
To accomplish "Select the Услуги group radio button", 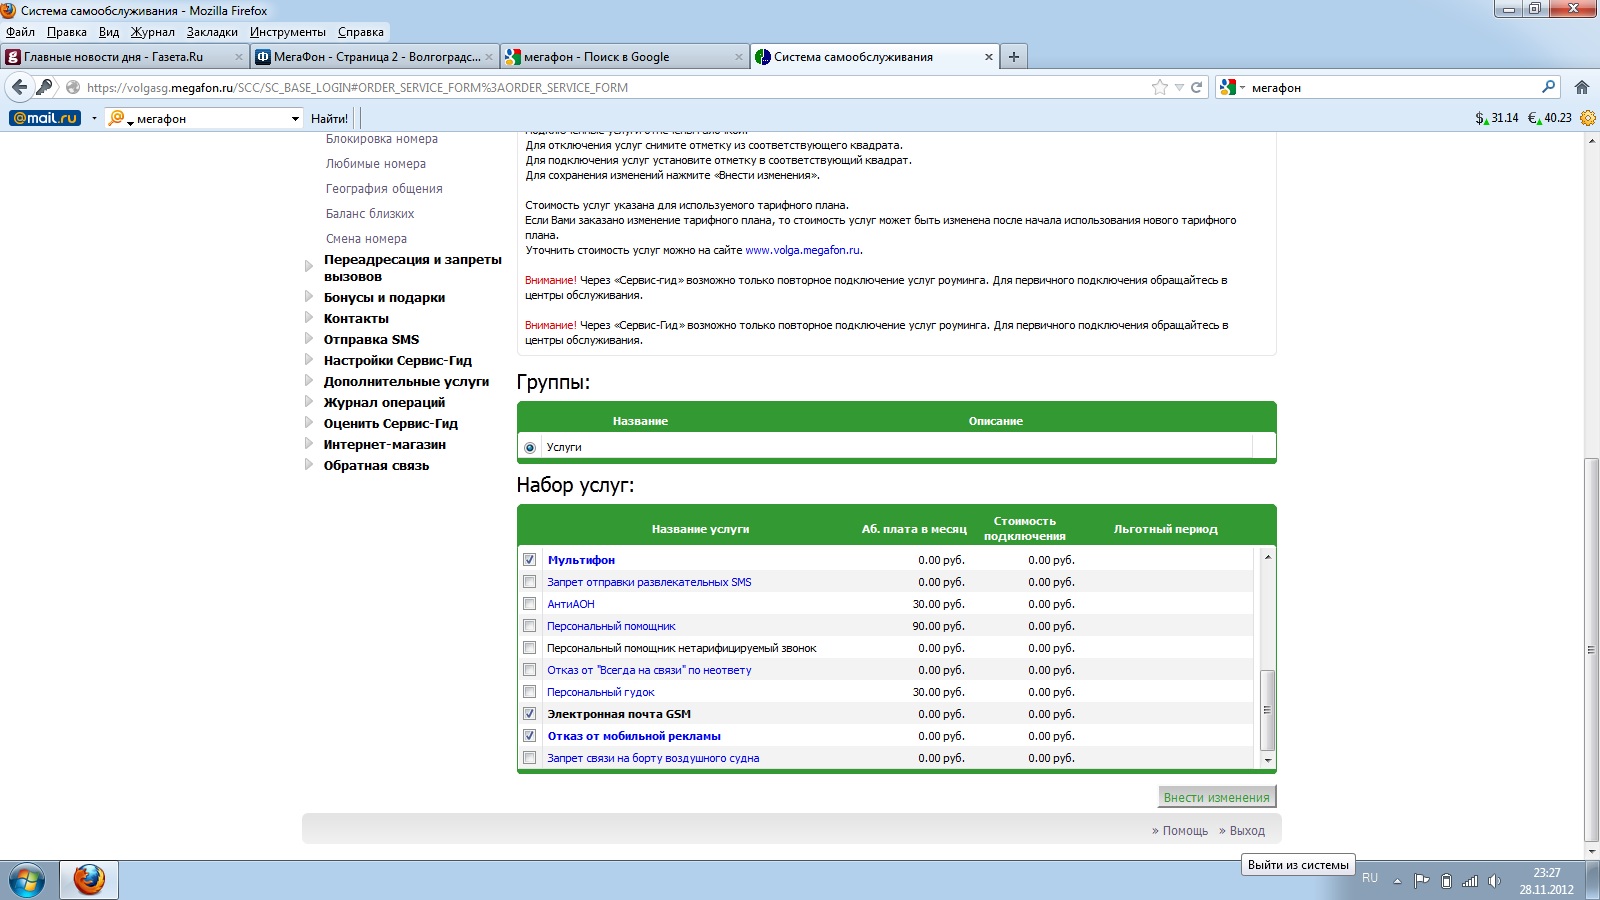I will tap(530, 448).
